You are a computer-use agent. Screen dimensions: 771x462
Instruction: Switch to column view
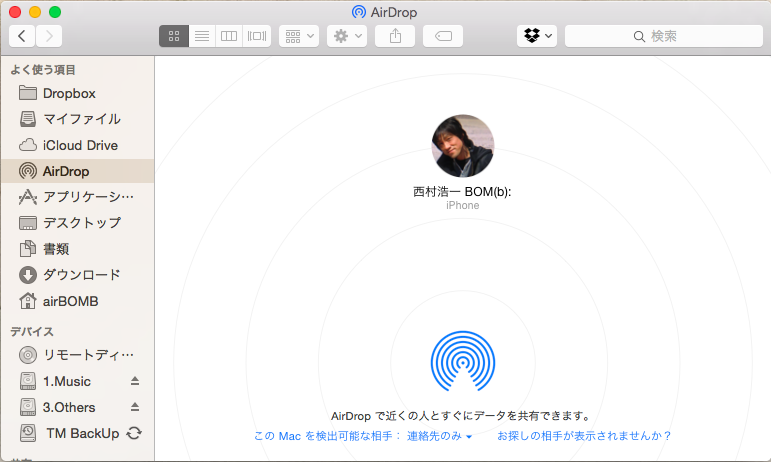pyautogui.click(x=229, y=36)
